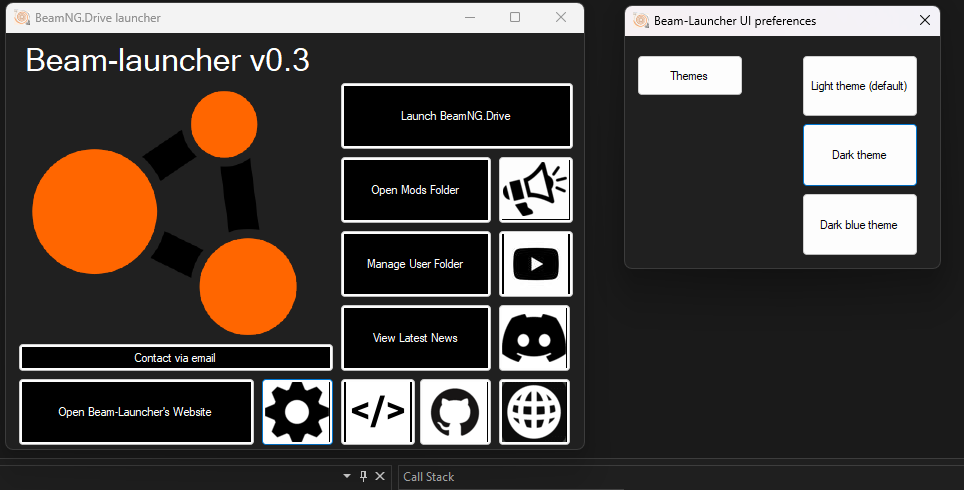
Task: Maximize the BeamNG.Drive launcher window
Action: [x=515, y=17]
